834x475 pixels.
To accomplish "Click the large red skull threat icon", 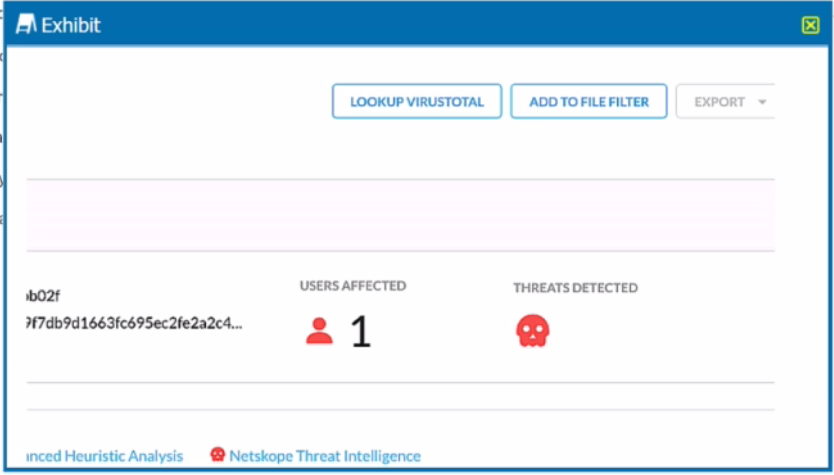I will pos(533,331).
